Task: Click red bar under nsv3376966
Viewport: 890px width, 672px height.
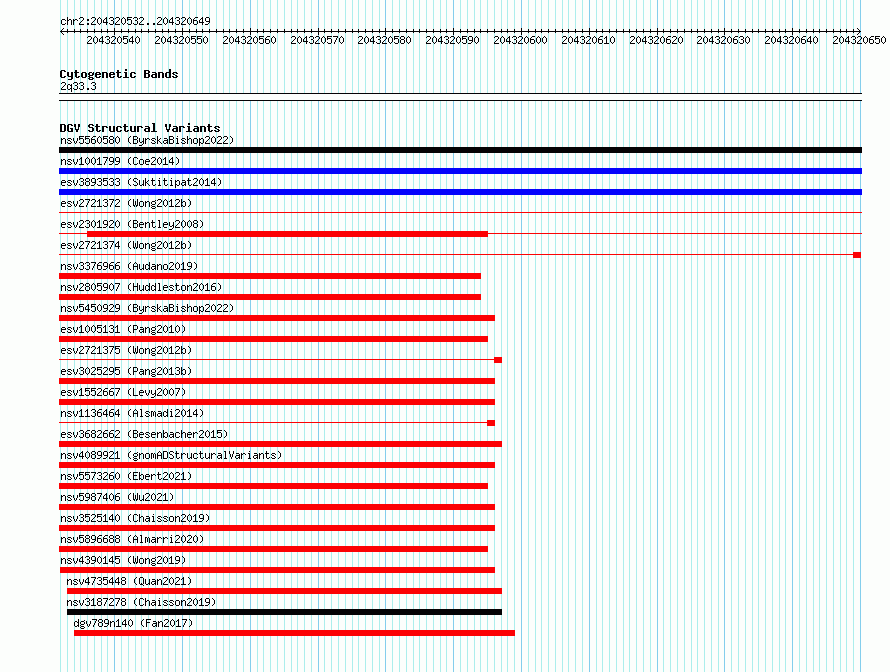Action: [270, 276]
